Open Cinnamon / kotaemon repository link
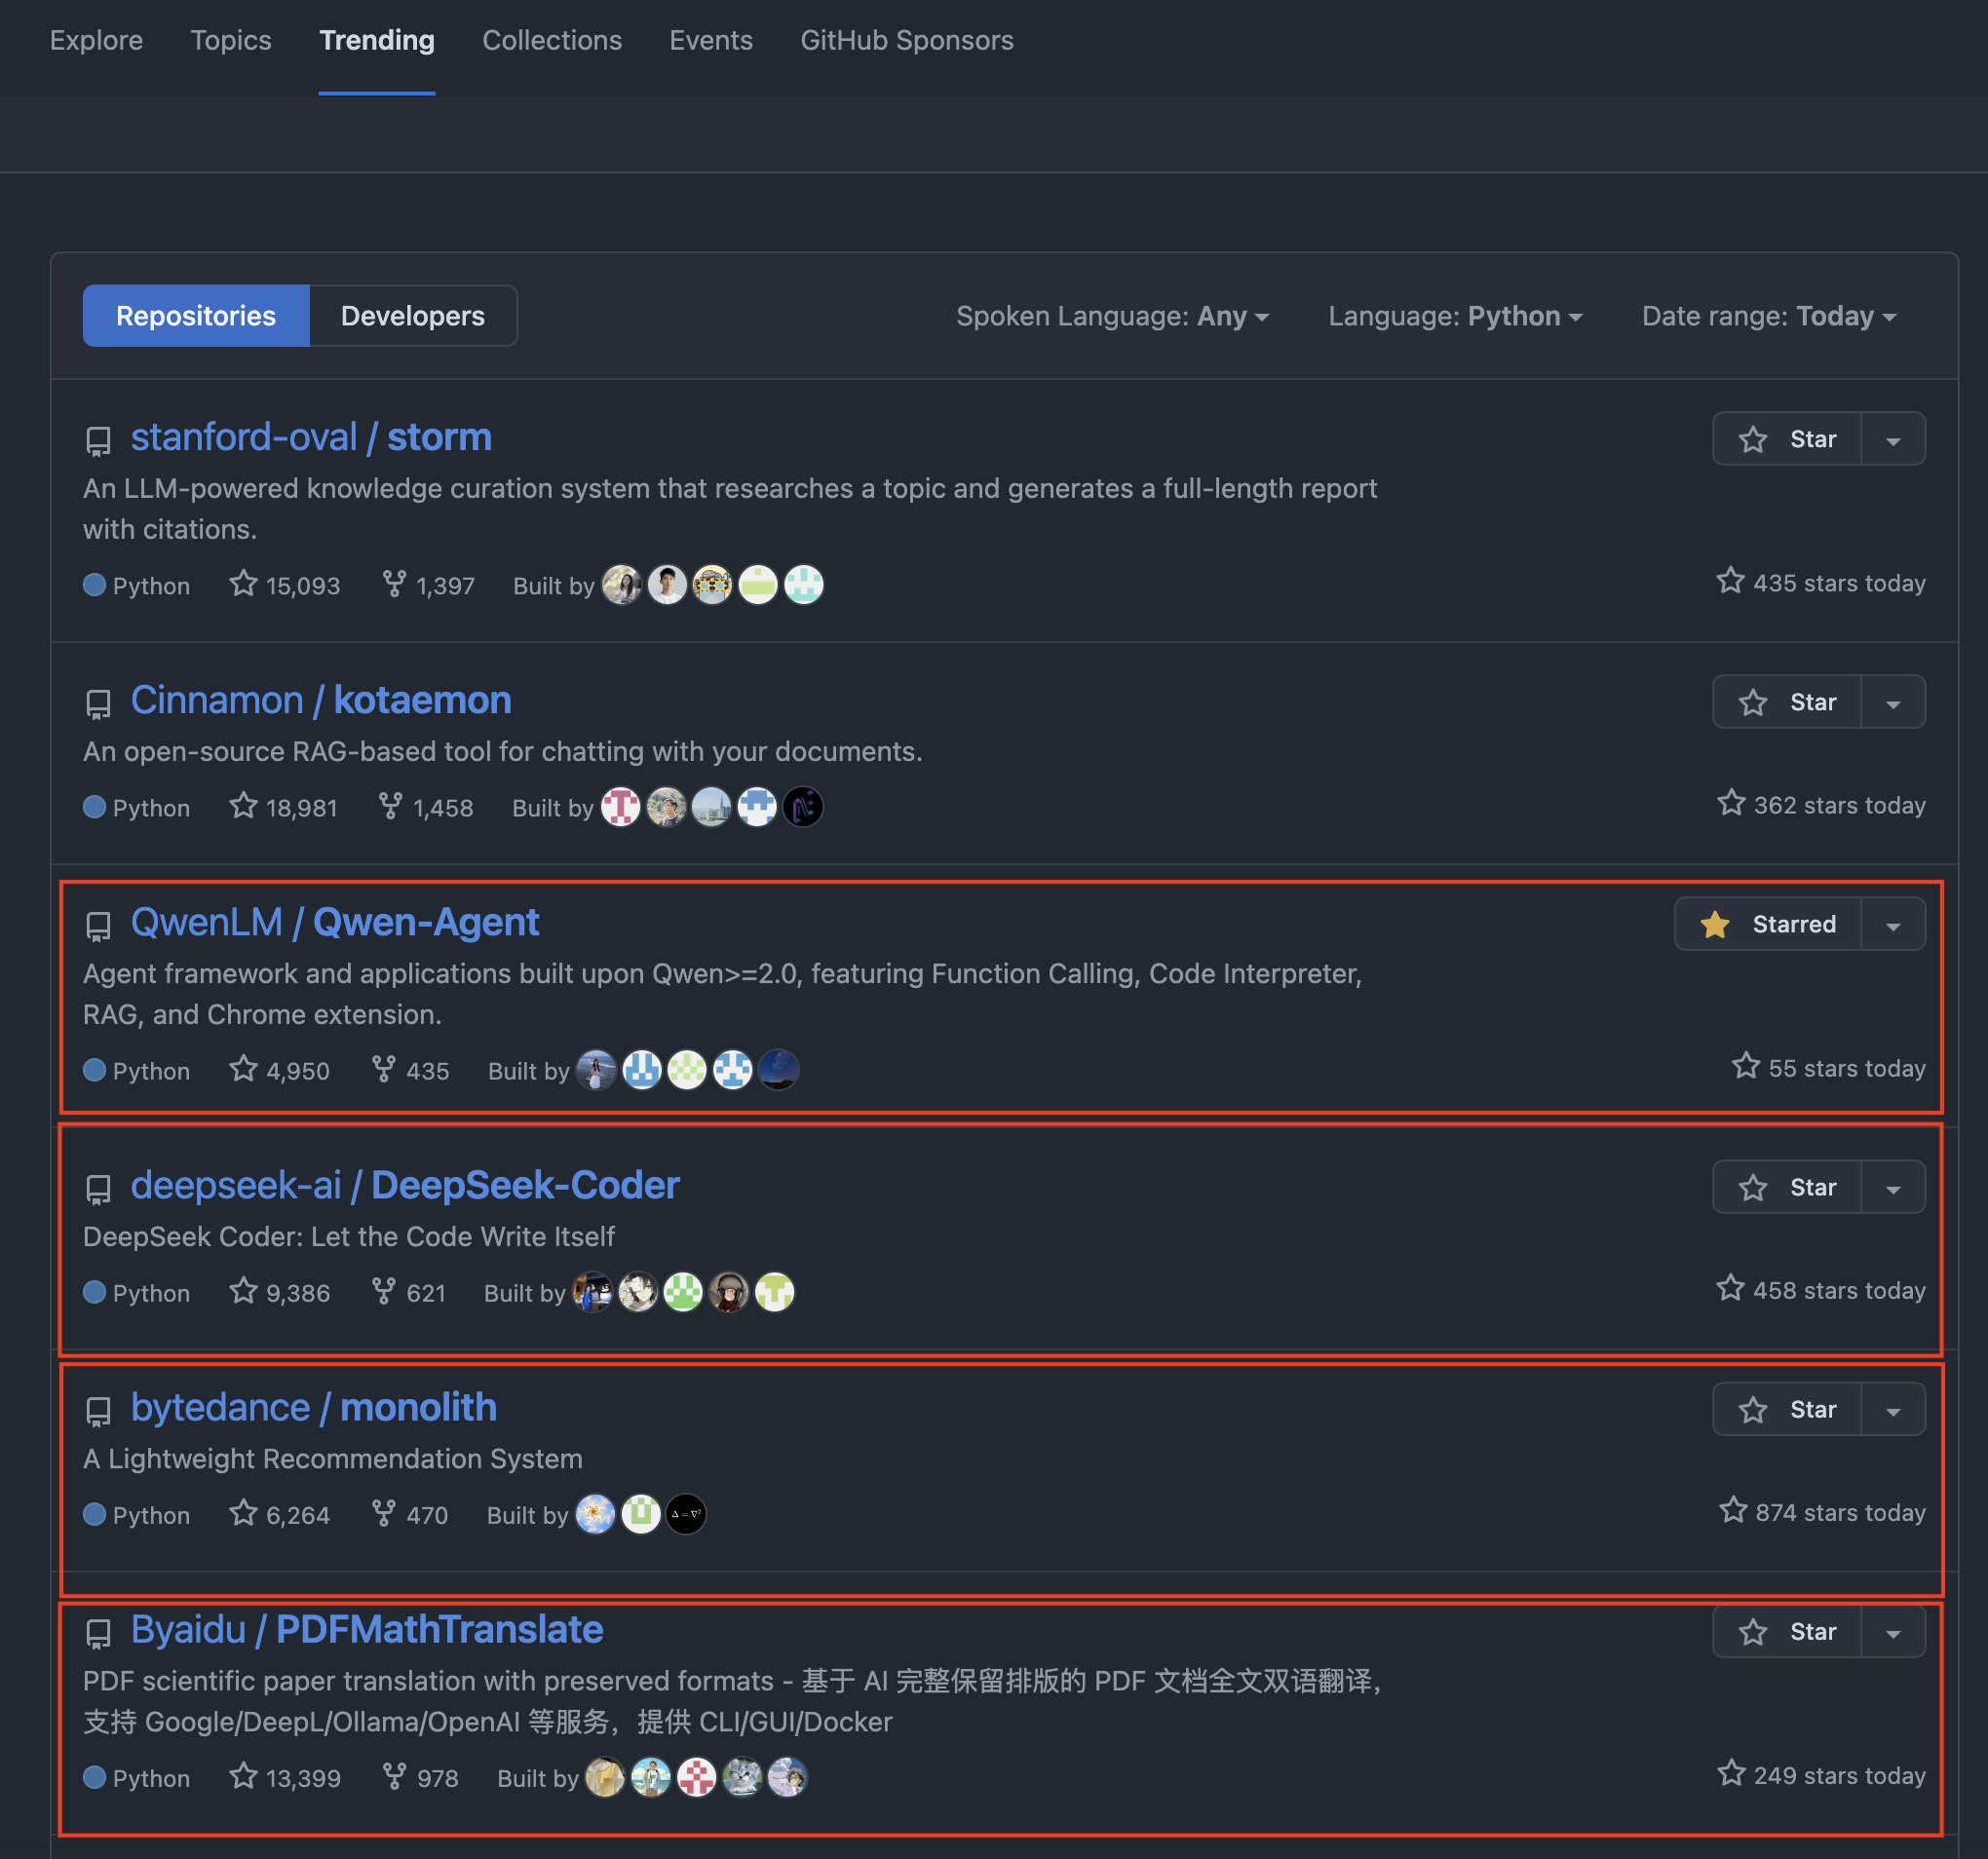The image size is (1988, 1859). (321, 700)
